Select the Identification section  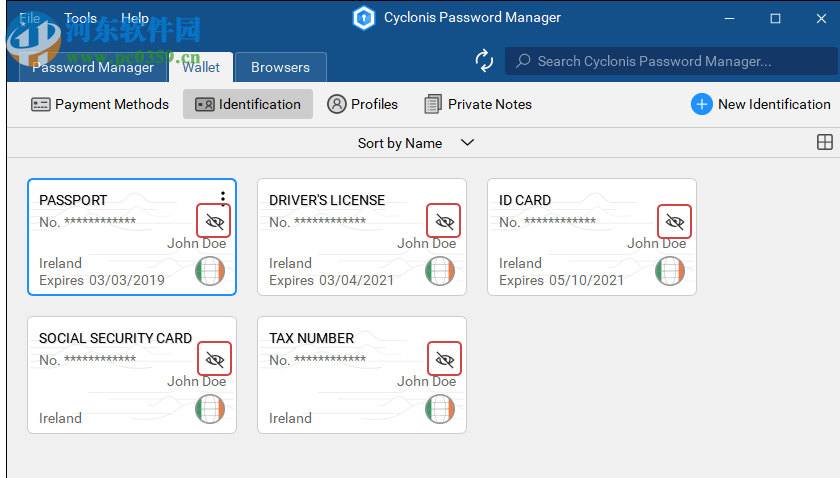click(x=248, y=104)
